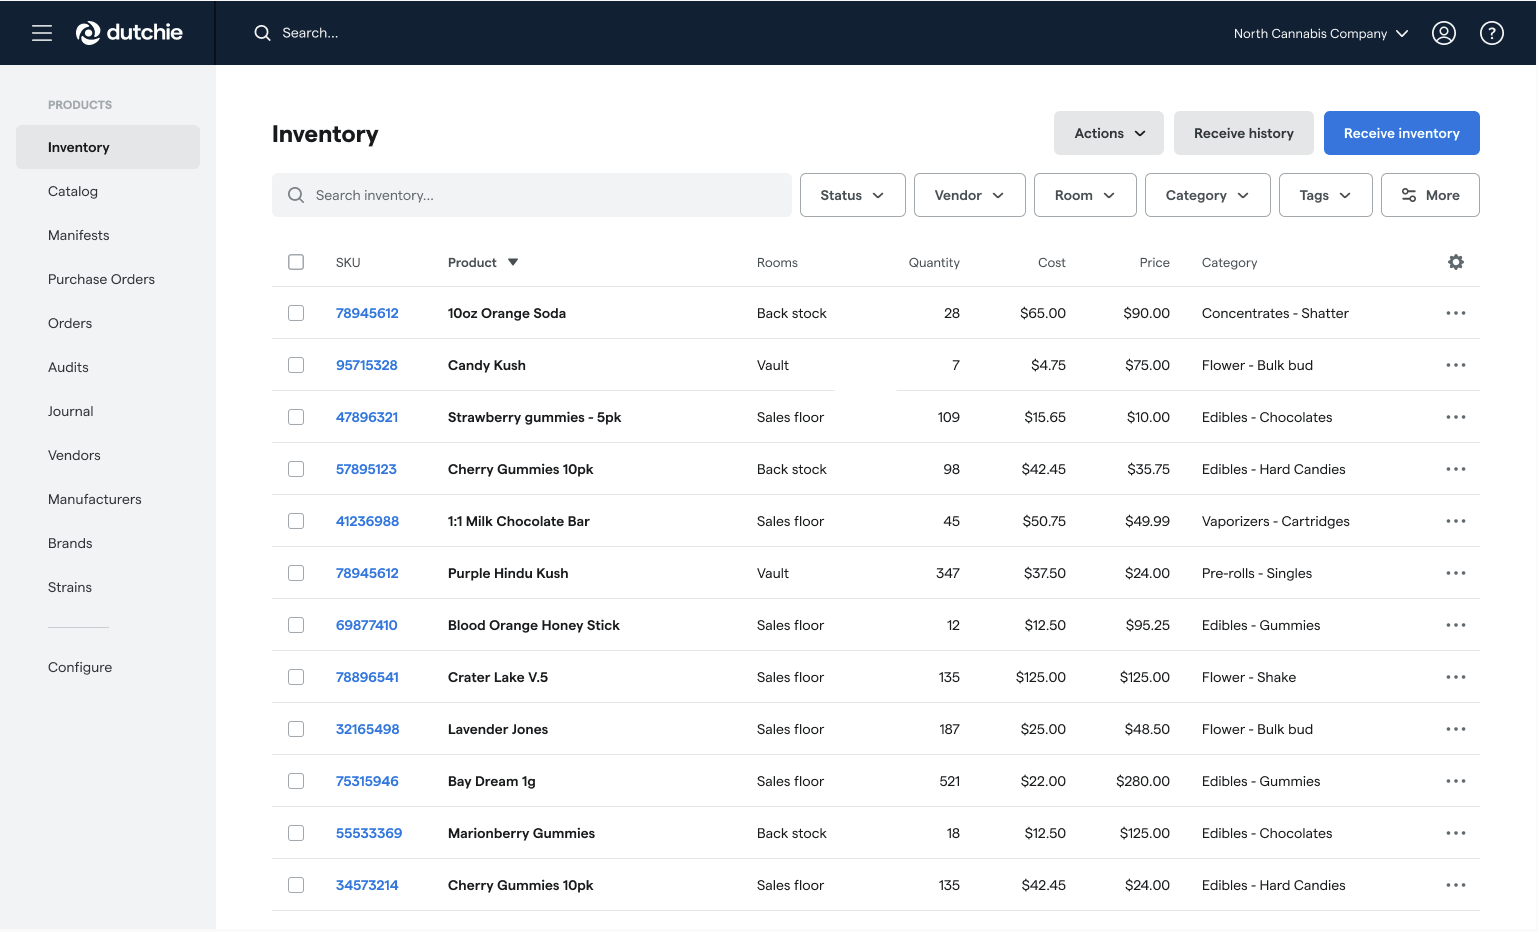This screenshot has width=1538, height=932.
Task: Click the Dutchie logo
Action: 129,32
